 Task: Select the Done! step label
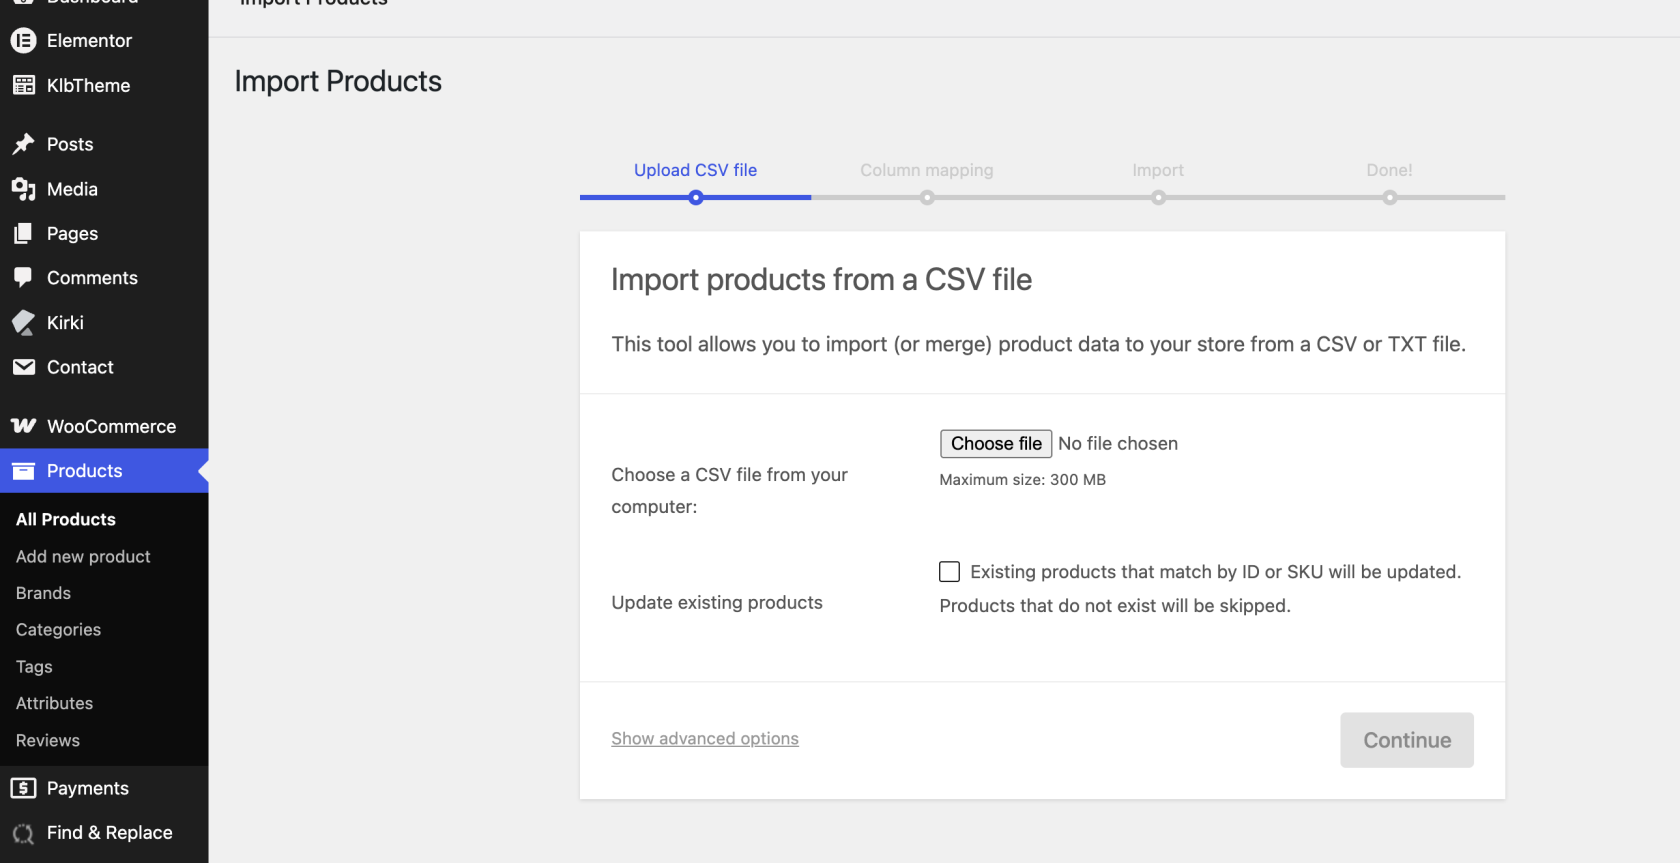click(1390, 170)
